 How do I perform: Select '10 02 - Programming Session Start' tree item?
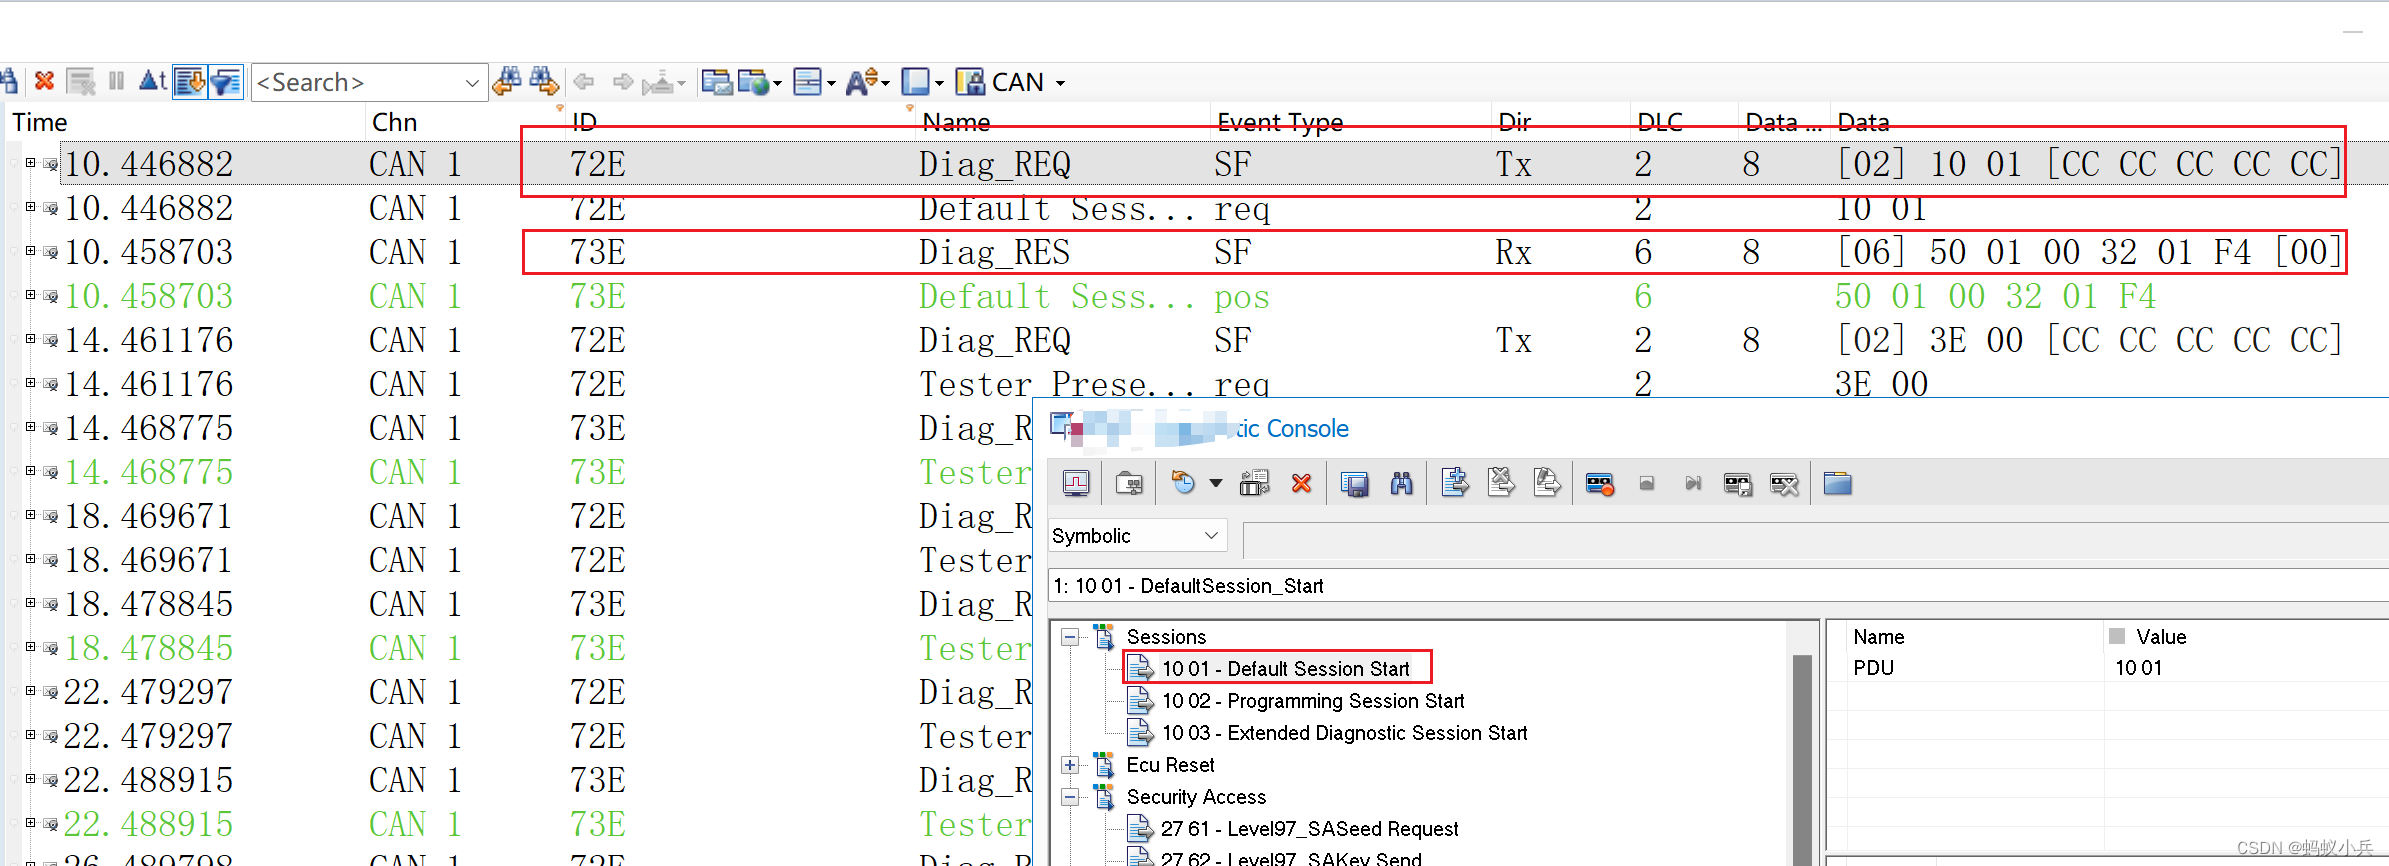pyautogui.click(x=1313, y=701)
